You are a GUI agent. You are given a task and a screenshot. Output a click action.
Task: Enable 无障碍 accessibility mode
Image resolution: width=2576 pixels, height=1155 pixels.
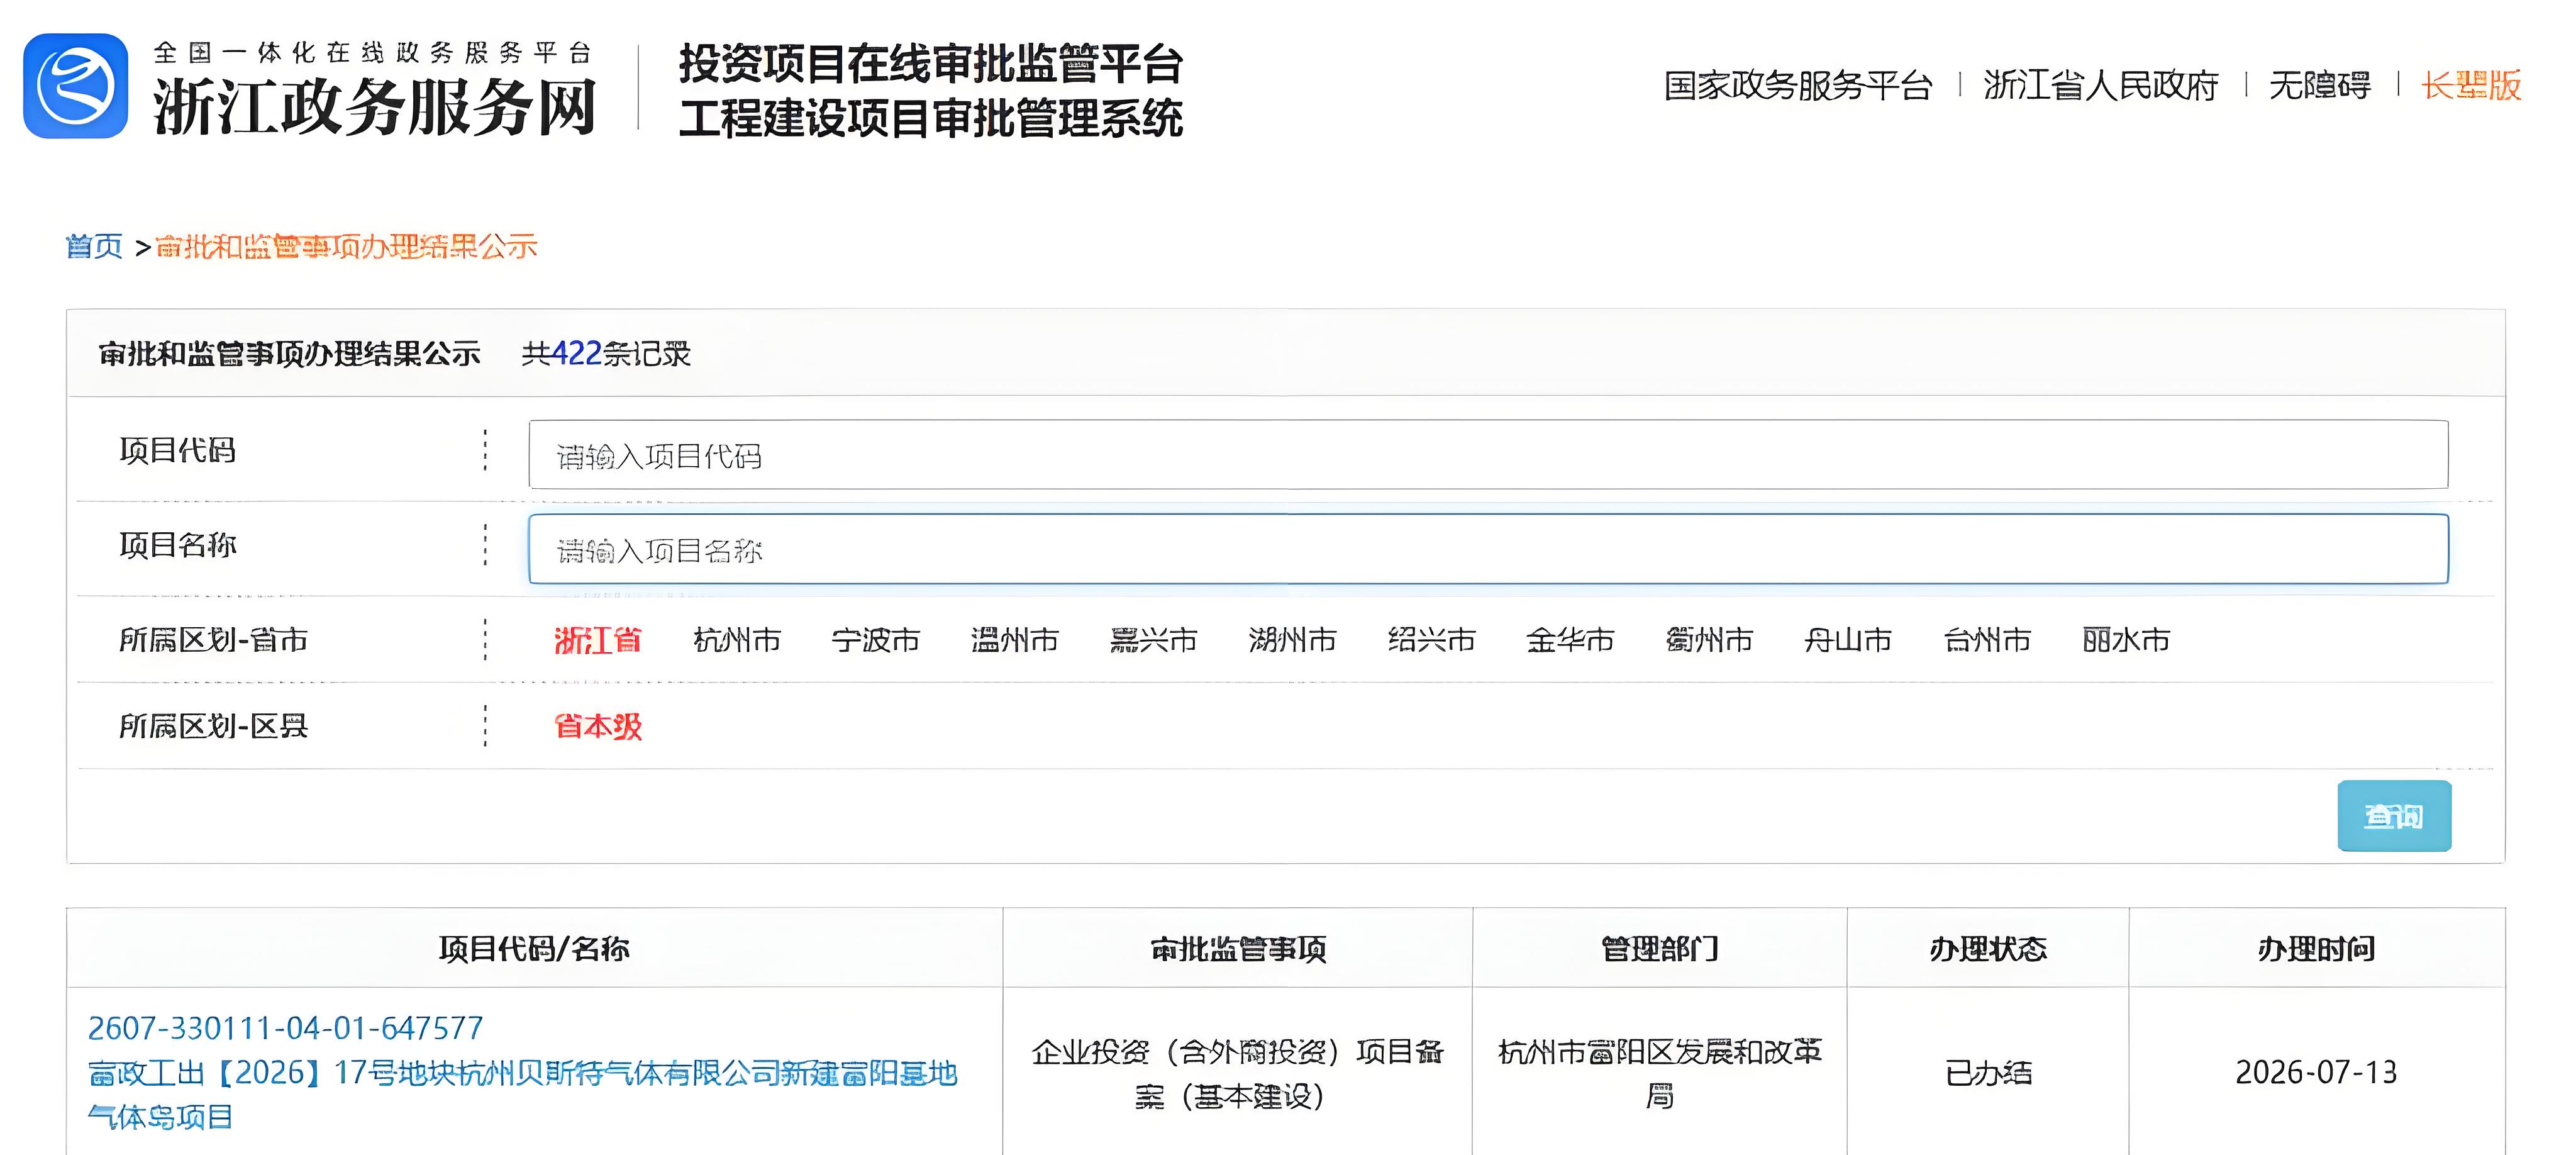2320,85
